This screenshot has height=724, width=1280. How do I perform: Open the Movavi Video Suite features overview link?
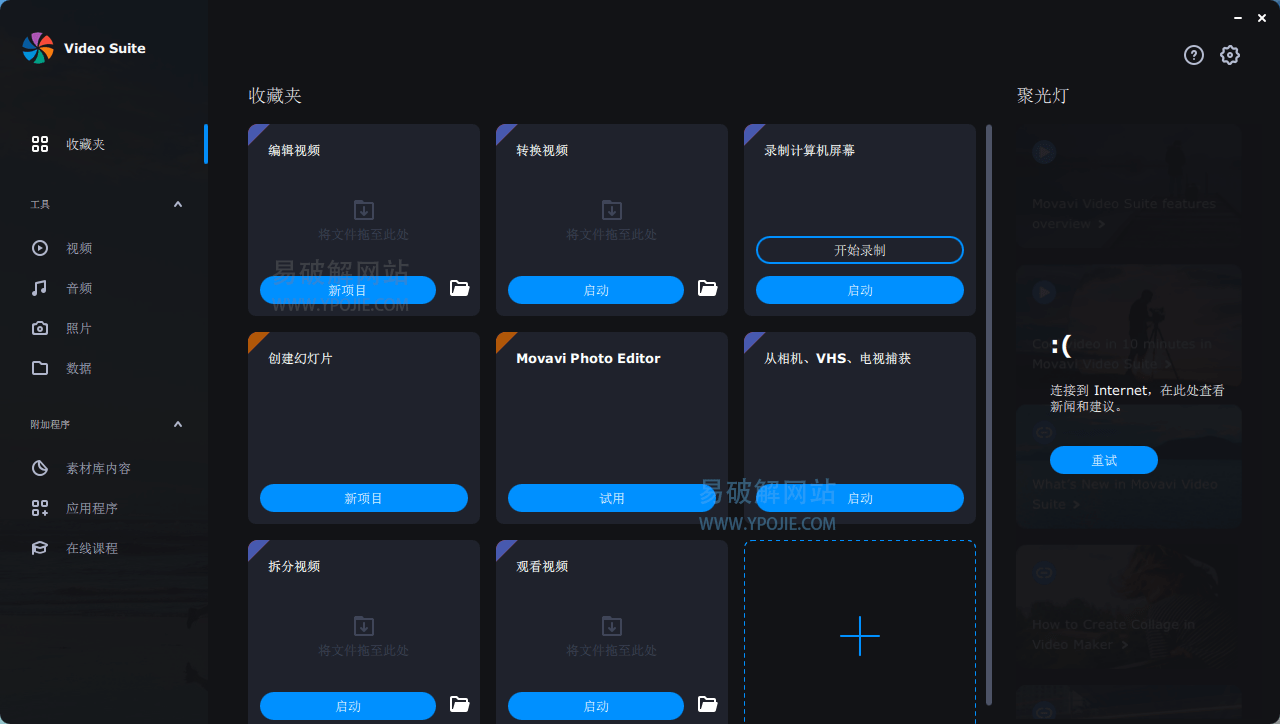[1126, 213]
